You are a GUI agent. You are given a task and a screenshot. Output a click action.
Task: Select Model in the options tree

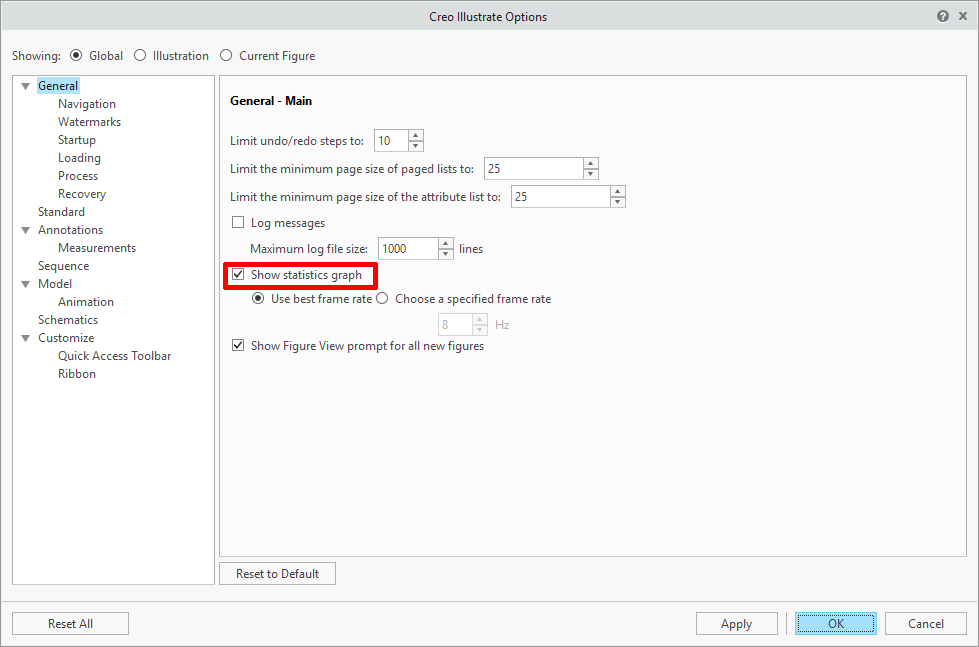click(55, 284)
